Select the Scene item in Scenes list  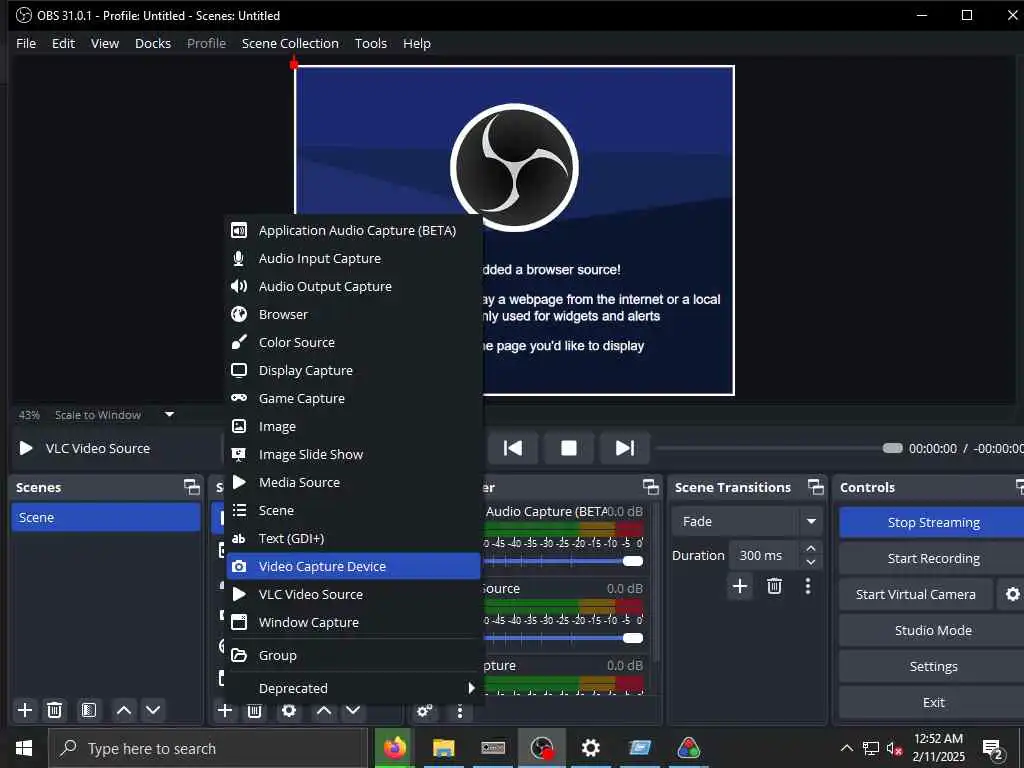point(106,517)
